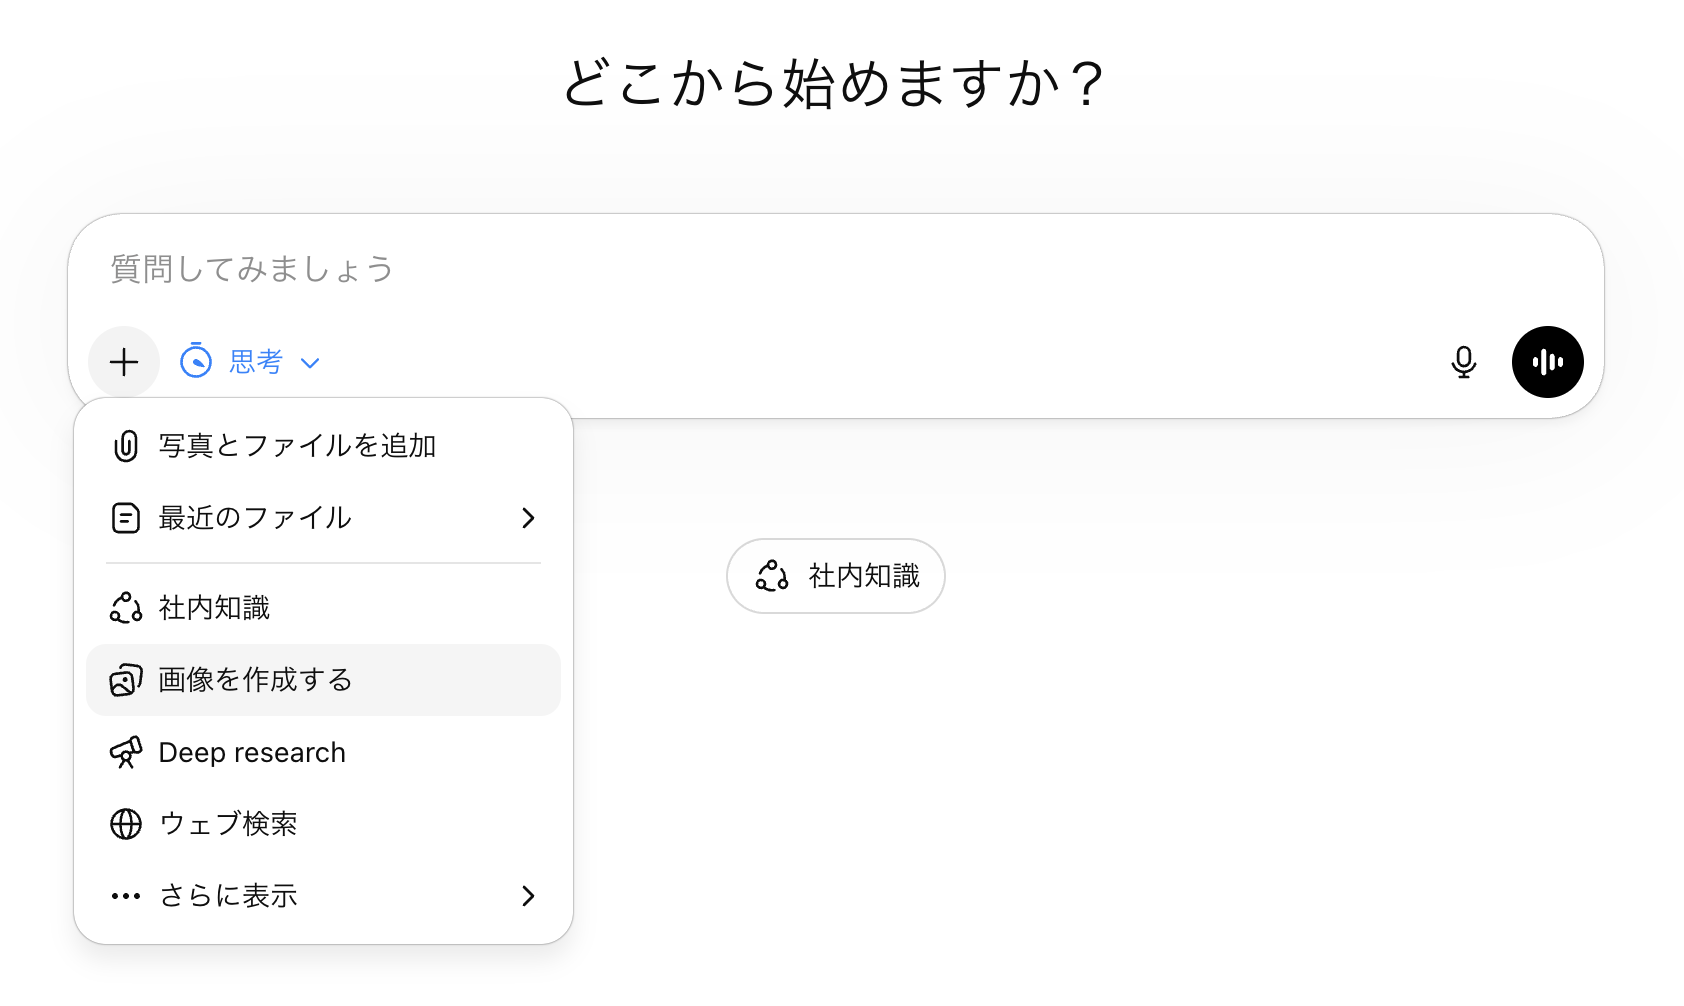
Task: Click the plus attachment button
Action: 124,362
